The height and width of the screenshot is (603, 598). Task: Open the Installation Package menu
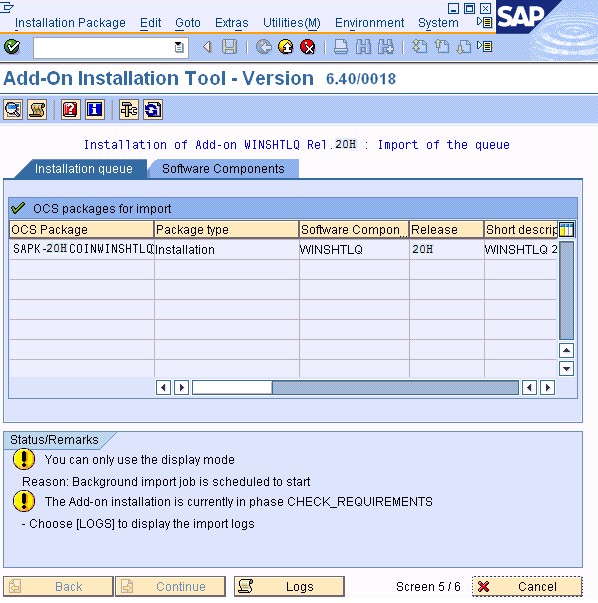coord(70,23)
